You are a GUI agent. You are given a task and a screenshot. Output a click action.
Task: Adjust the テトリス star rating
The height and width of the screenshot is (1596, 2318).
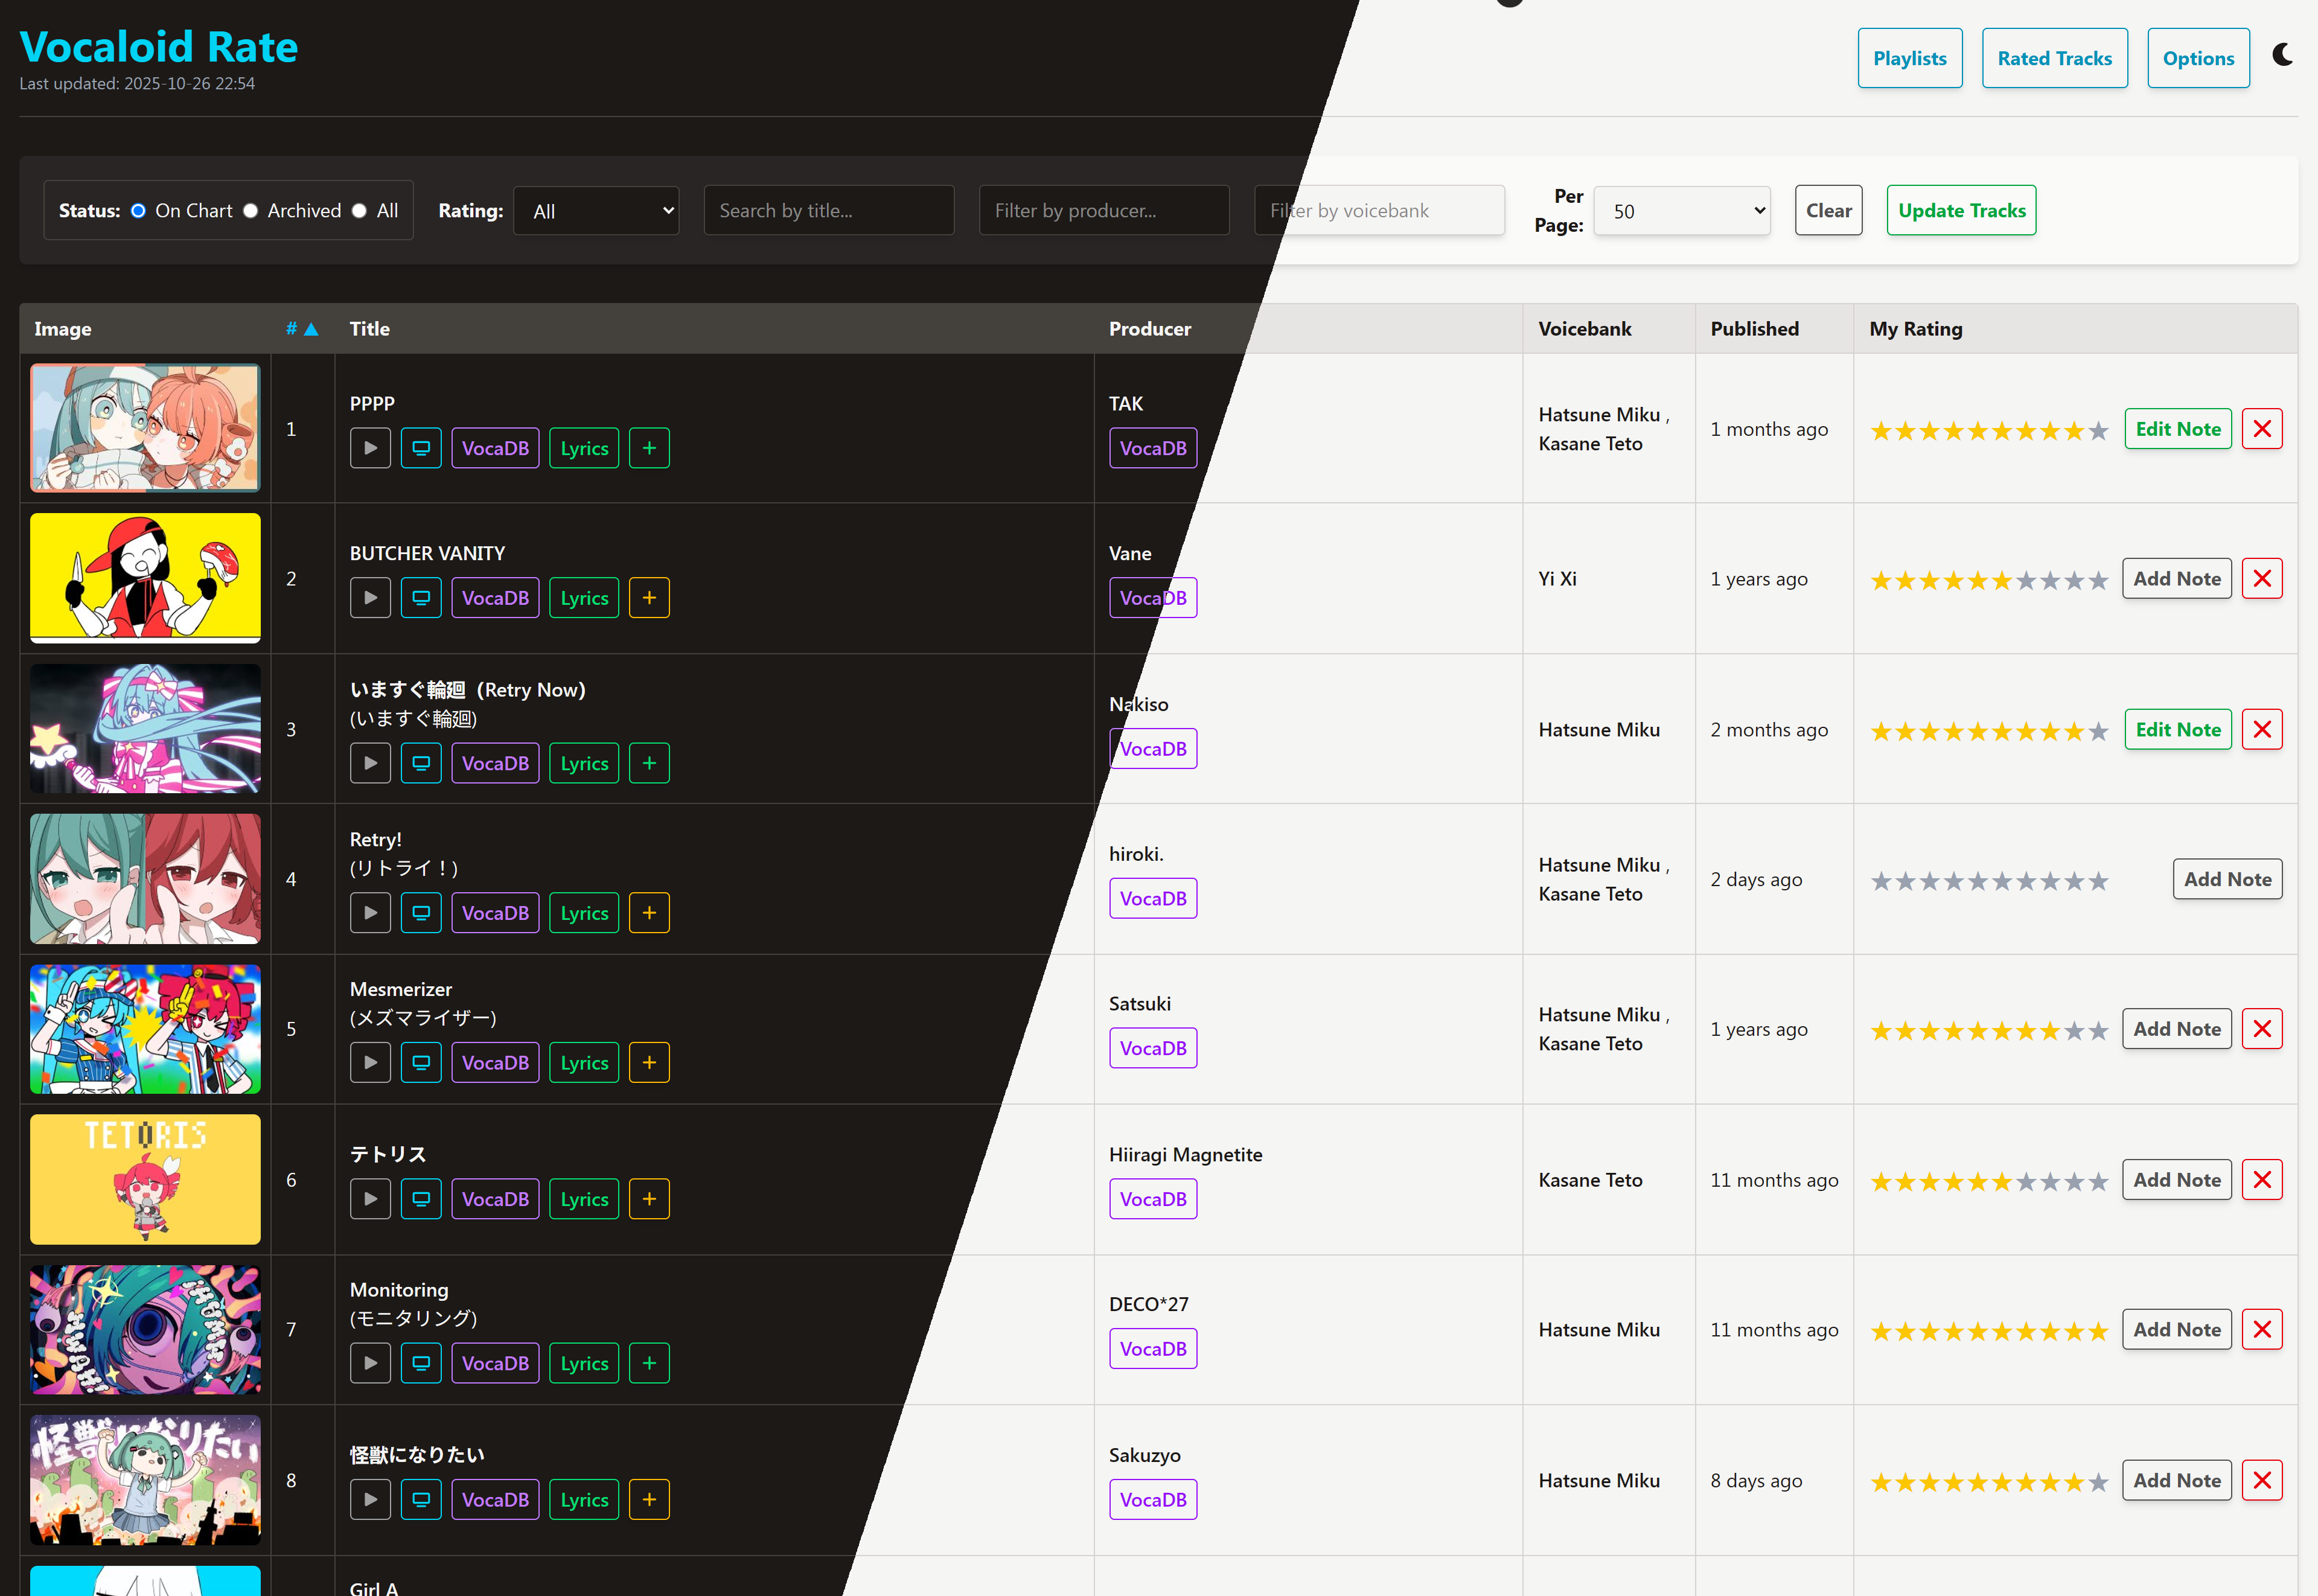coord(1989,1181)
